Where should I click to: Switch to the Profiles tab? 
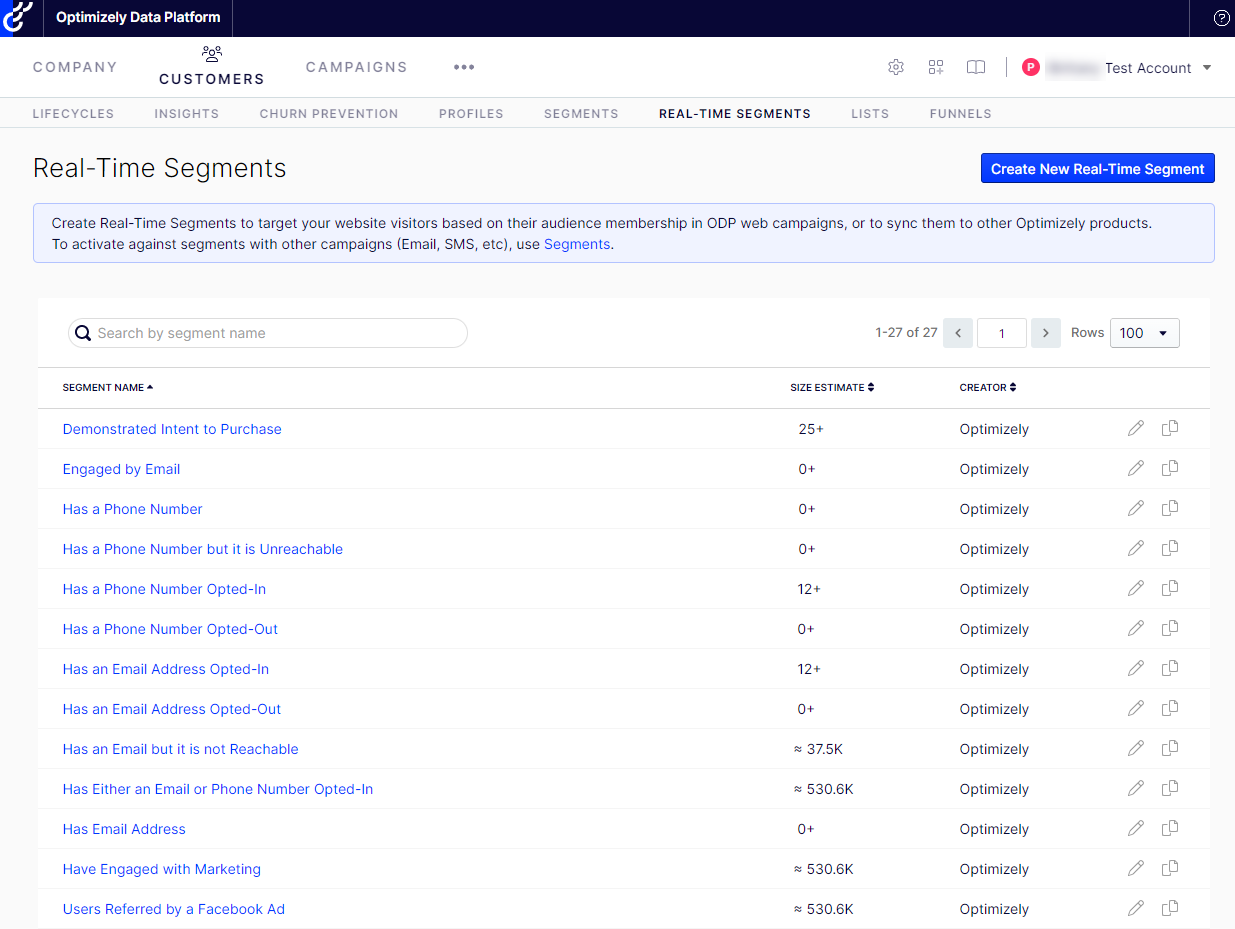pyautogui.click(x=471, y=114)
